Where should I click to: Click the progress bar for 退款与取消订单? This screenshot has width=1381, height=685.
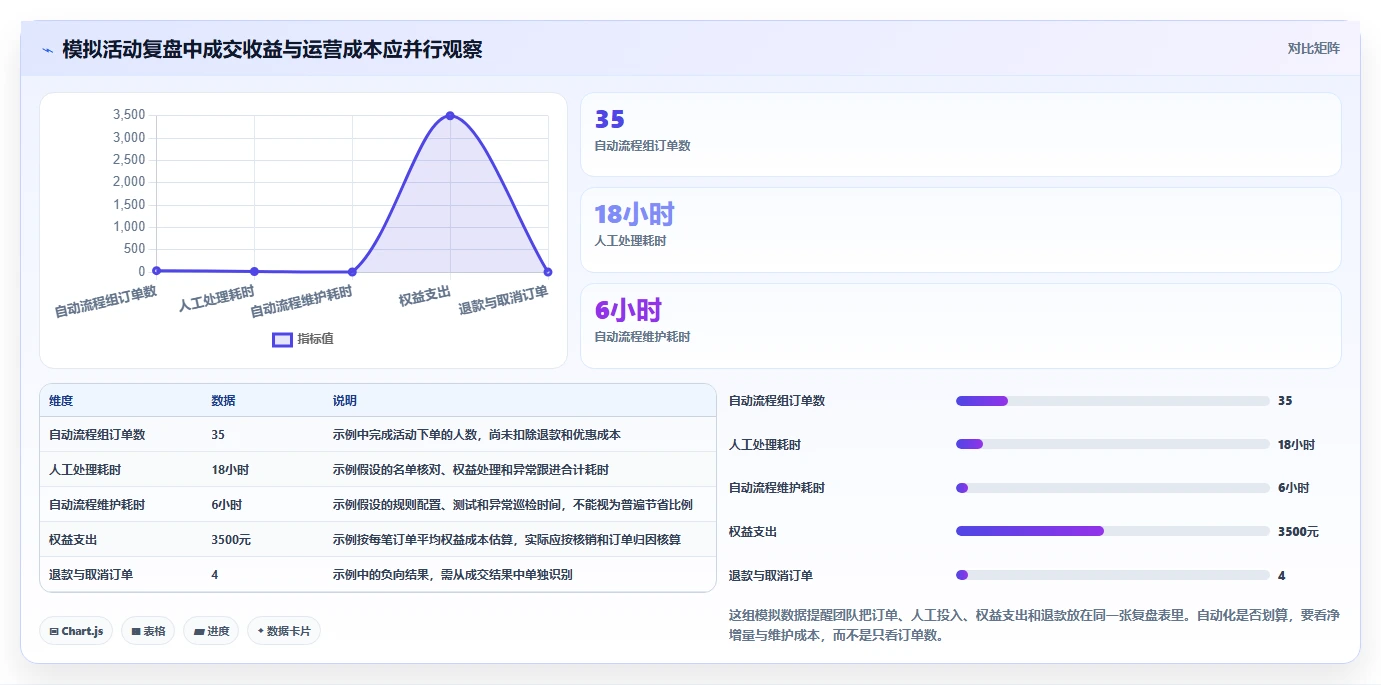(x=1113, y=575)
